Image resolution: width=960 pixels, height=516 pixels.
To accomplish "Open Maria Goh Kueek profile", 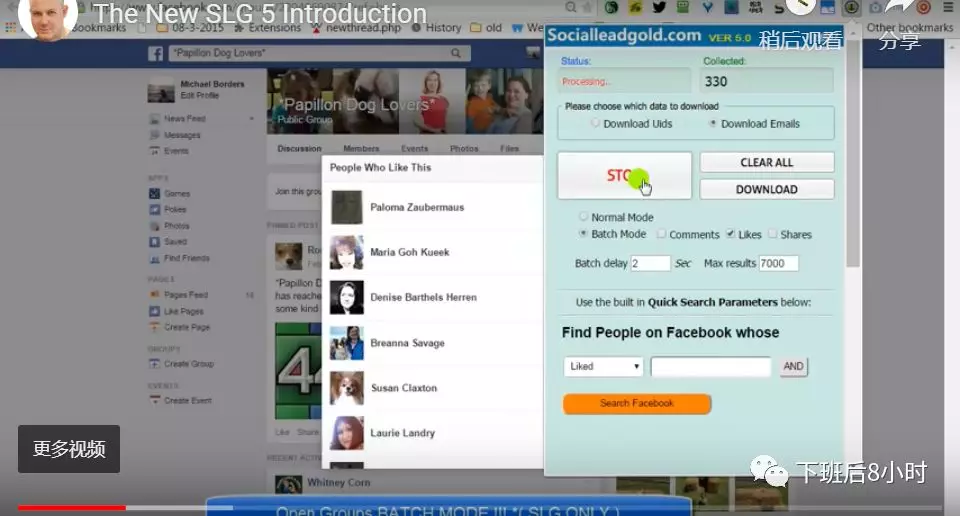I will point(410,252).
